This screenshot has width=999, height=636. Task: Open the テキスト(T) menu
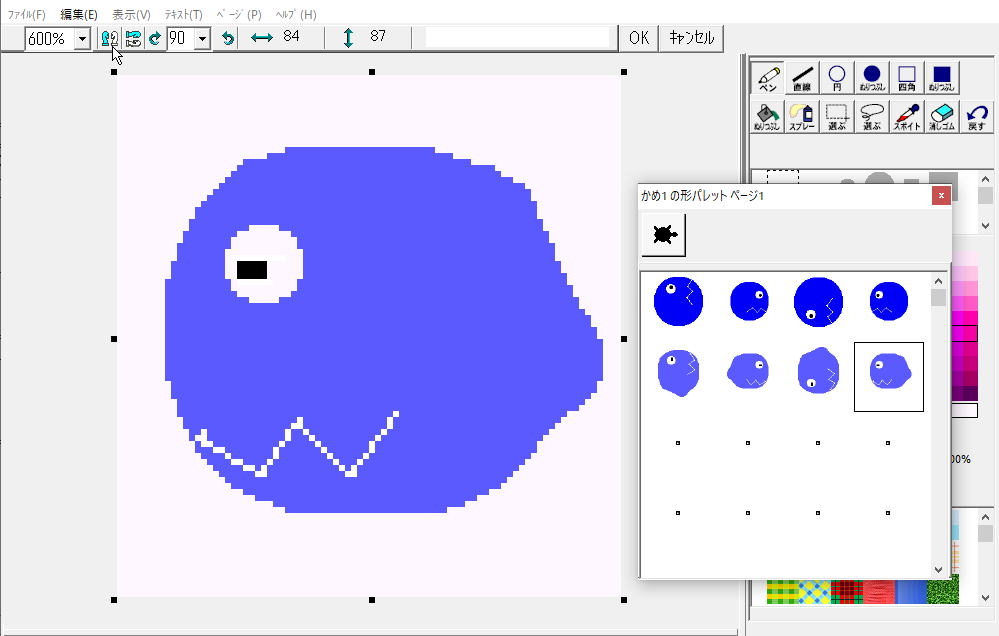tap(183, 14)
